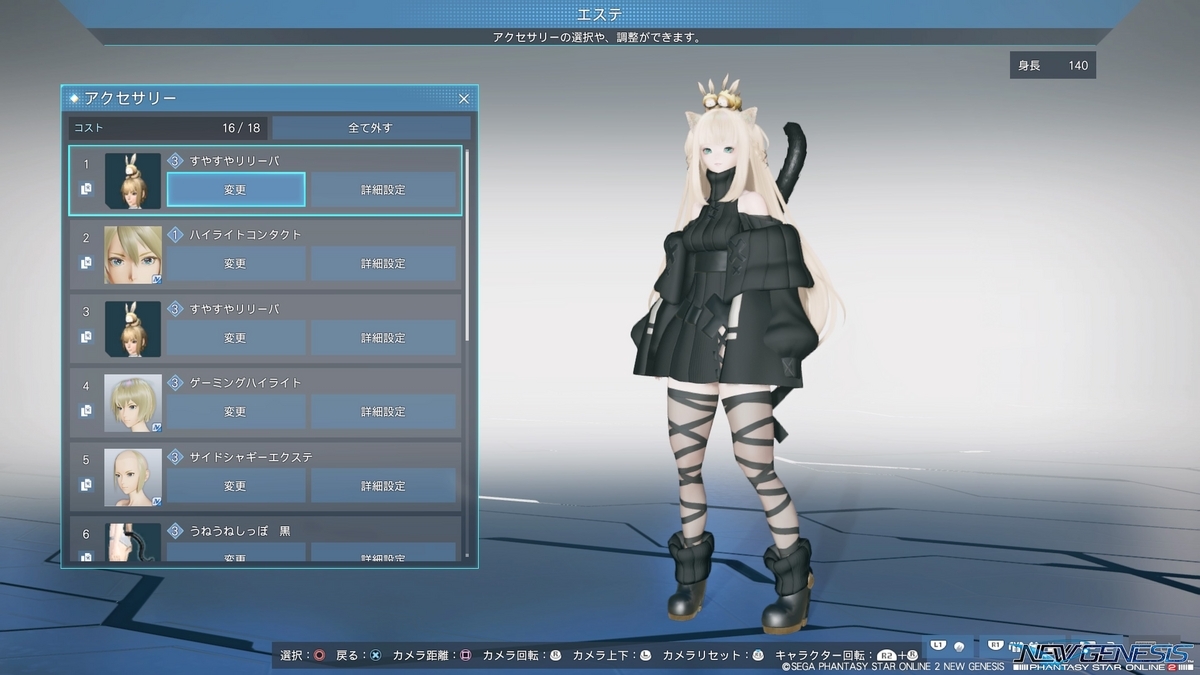Click the stick icon next to カメラ上下

click(645, 656)
